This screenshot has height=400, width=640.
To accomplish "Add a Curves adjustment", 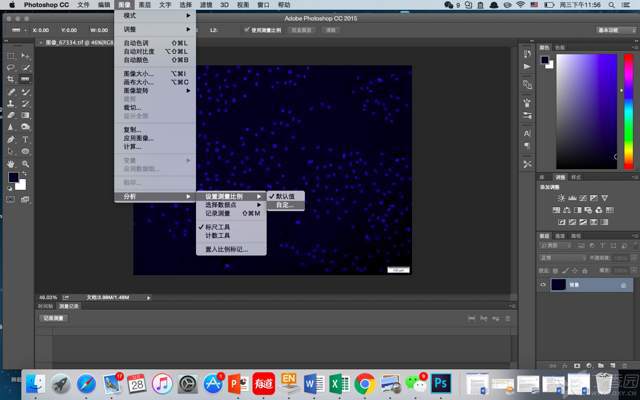I will (583, 198).
